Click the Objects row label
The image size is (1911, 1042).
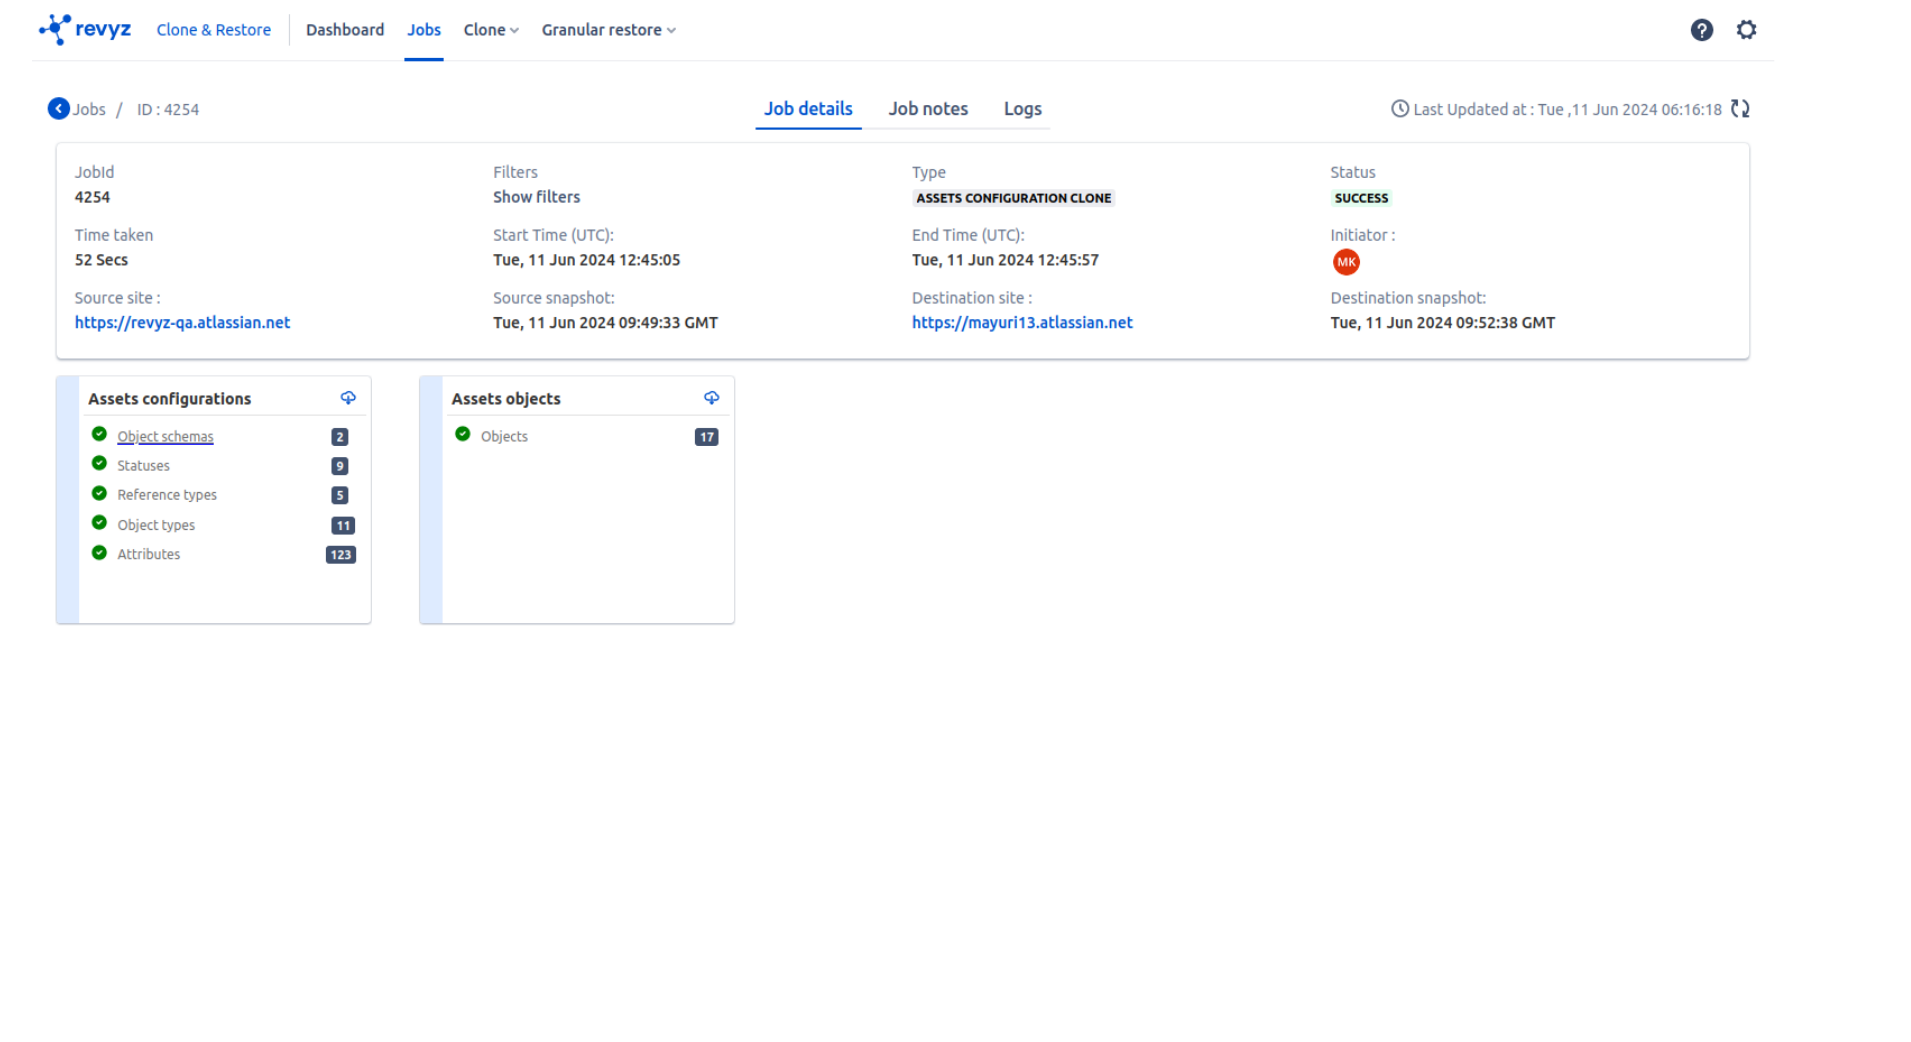coord(504,437)
